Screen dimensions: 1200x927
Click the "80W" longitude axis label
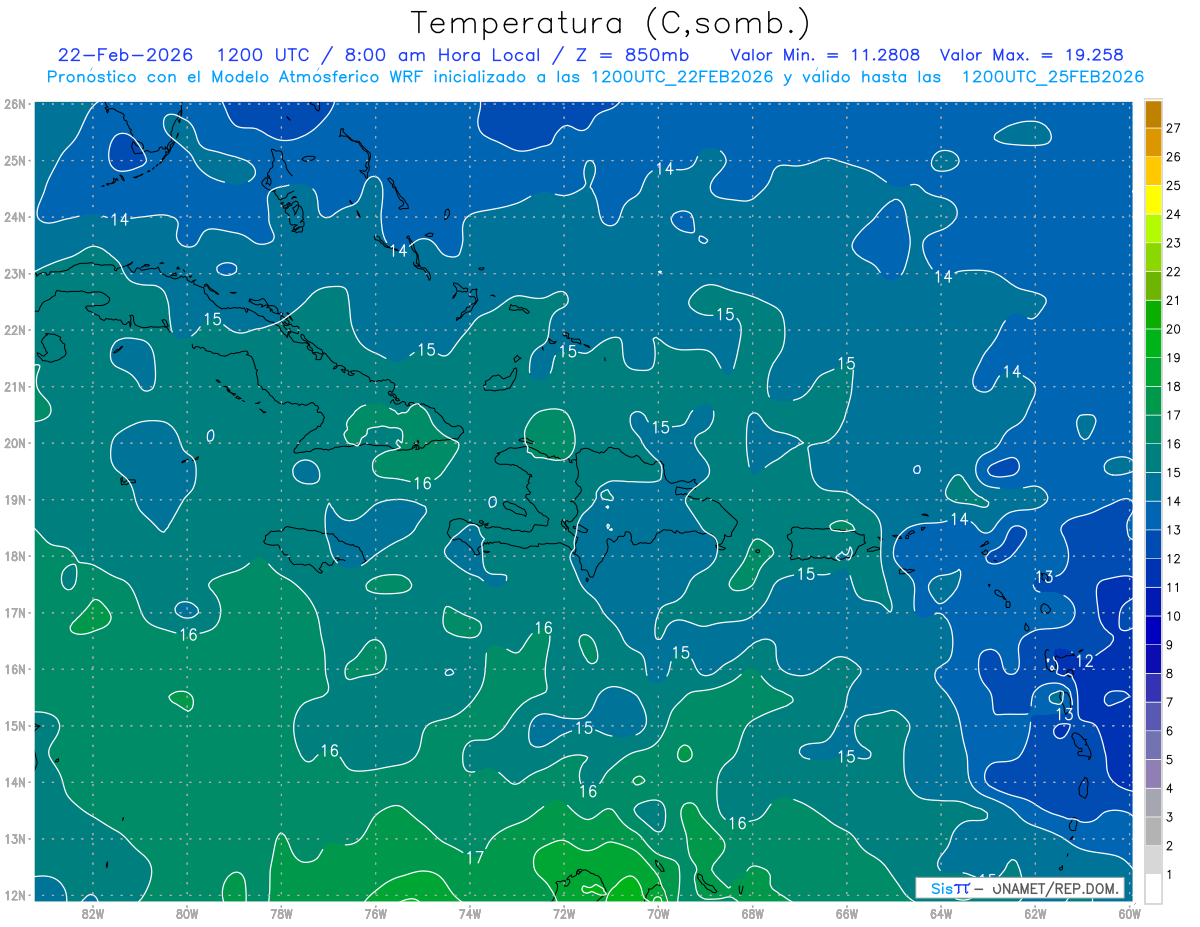(187, 912)
